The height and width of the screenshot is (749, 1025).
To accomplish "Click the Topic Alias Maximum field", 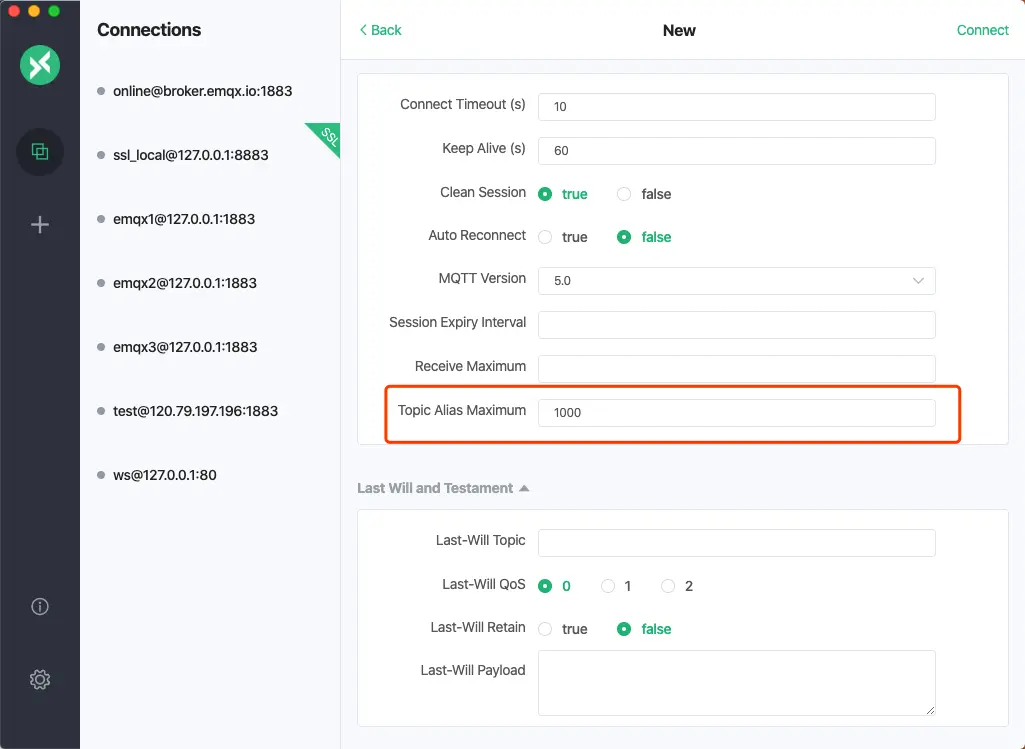I will pyautogui.click(x=736, y=412).
